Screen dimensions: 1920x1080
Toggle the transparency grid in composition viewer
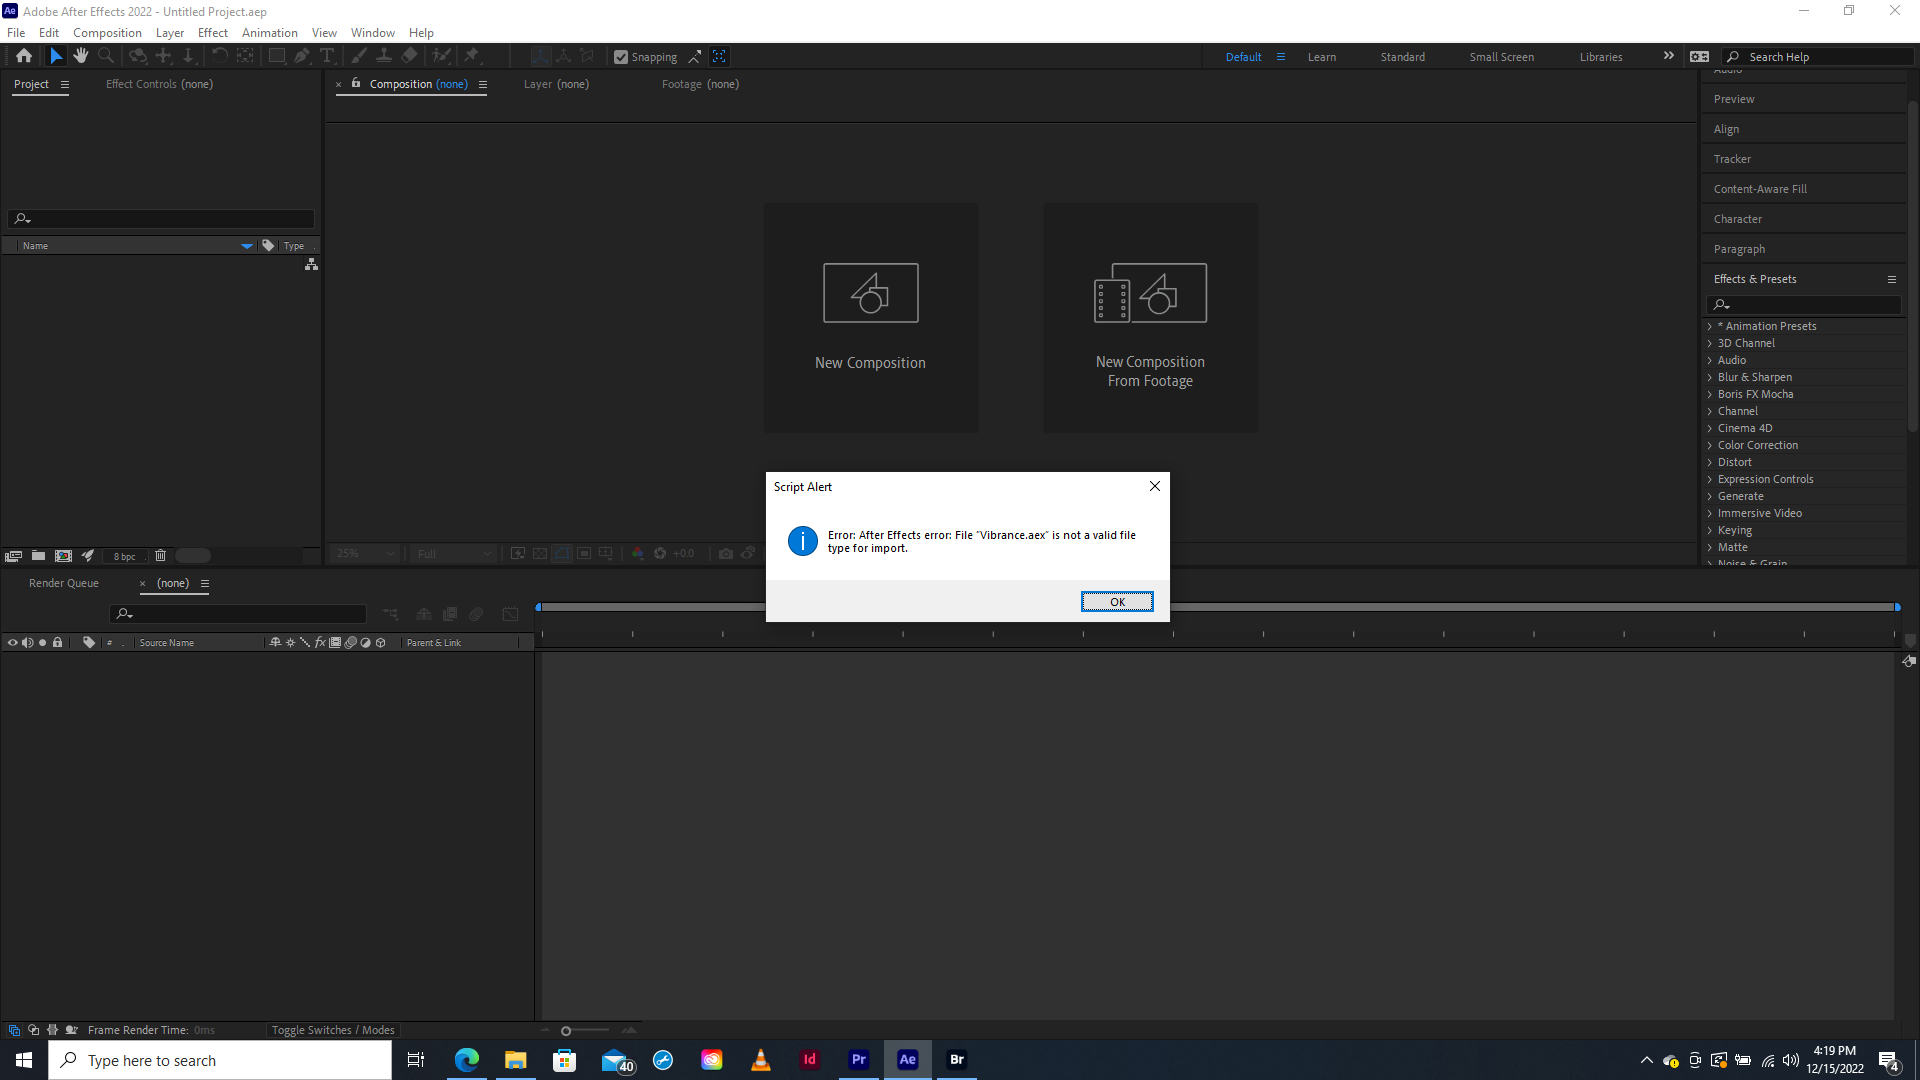pos(540,553)
